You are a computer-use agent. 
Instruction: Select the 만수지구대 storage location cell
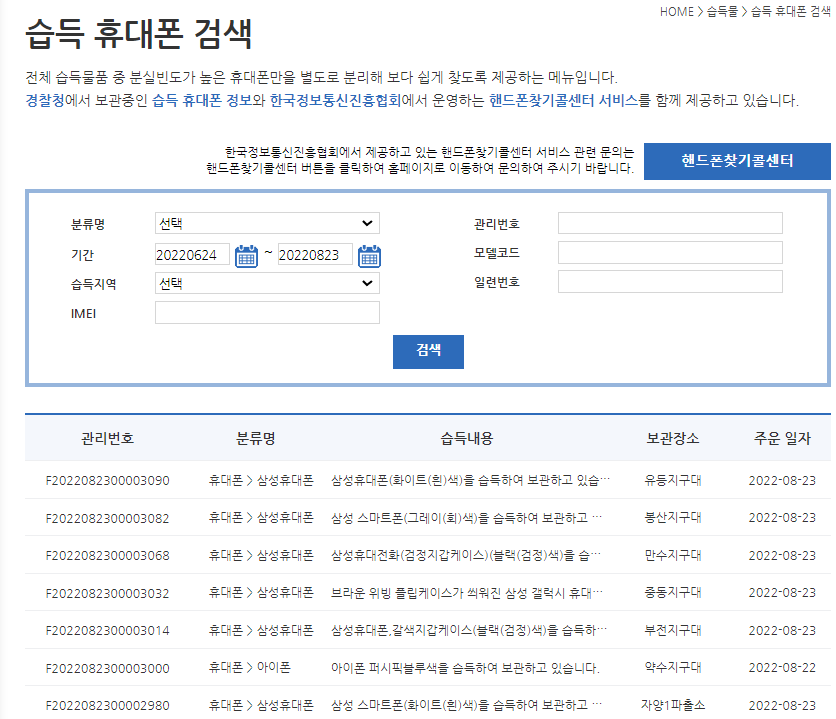coord(673,555)
